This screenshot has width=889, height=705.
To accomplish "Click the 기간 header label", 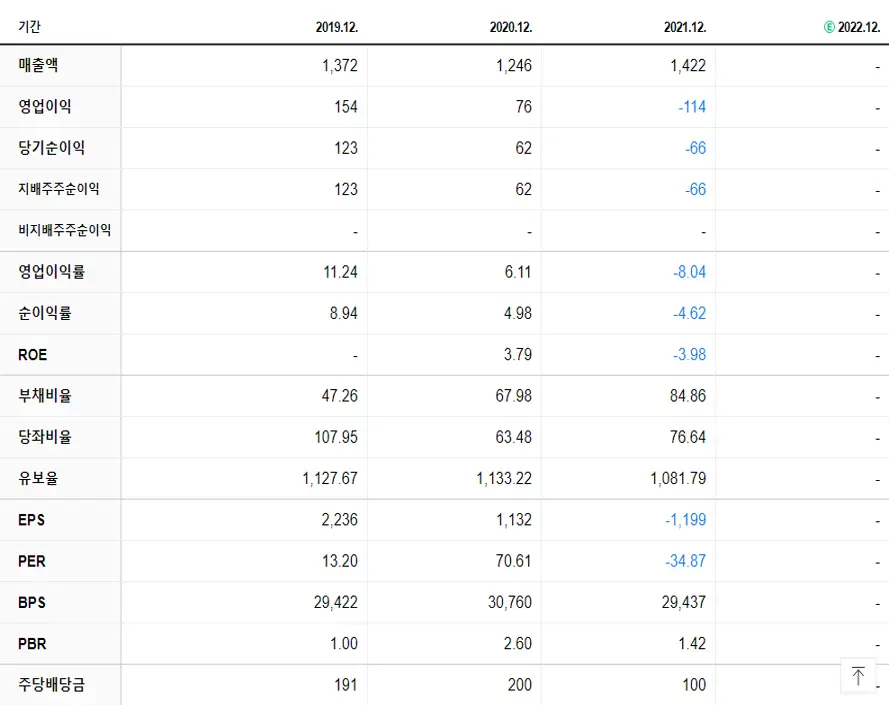I will (x=29, y=27).
